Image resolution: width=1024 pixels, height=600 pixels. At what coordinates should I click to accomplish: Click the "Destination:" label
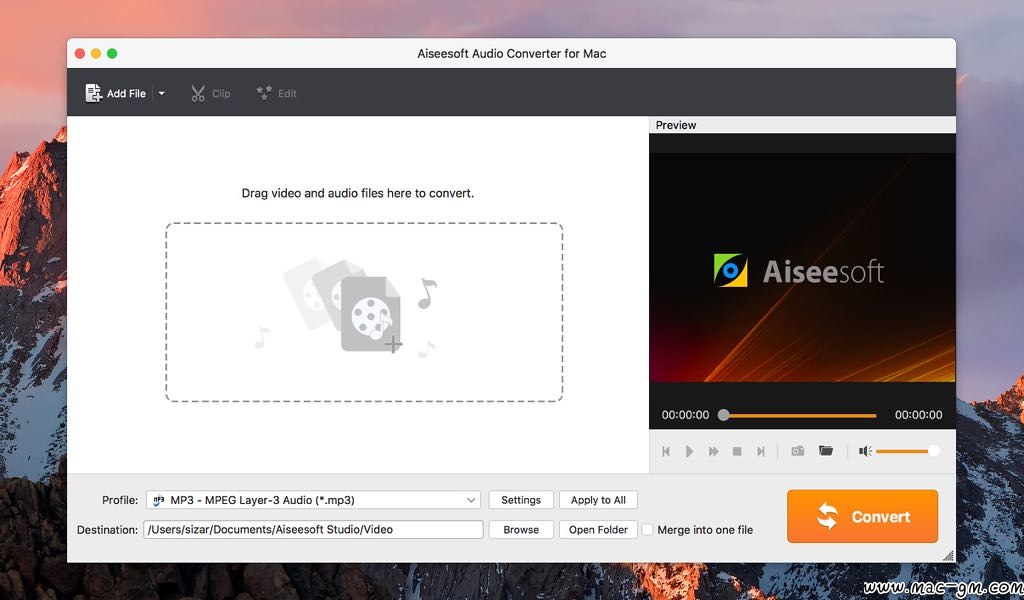pyautogui.click(x=107, y=529)
